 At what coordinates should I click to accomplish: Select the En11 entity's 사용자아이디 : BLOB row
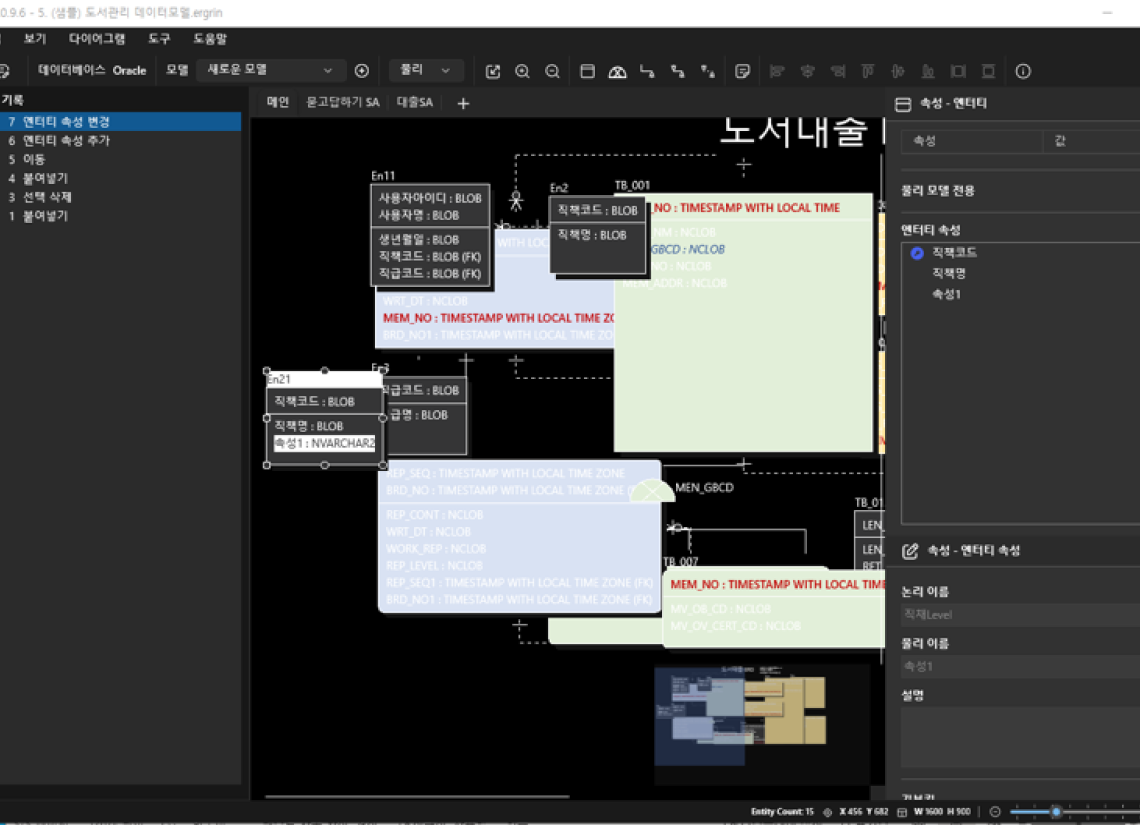(430, 198)
